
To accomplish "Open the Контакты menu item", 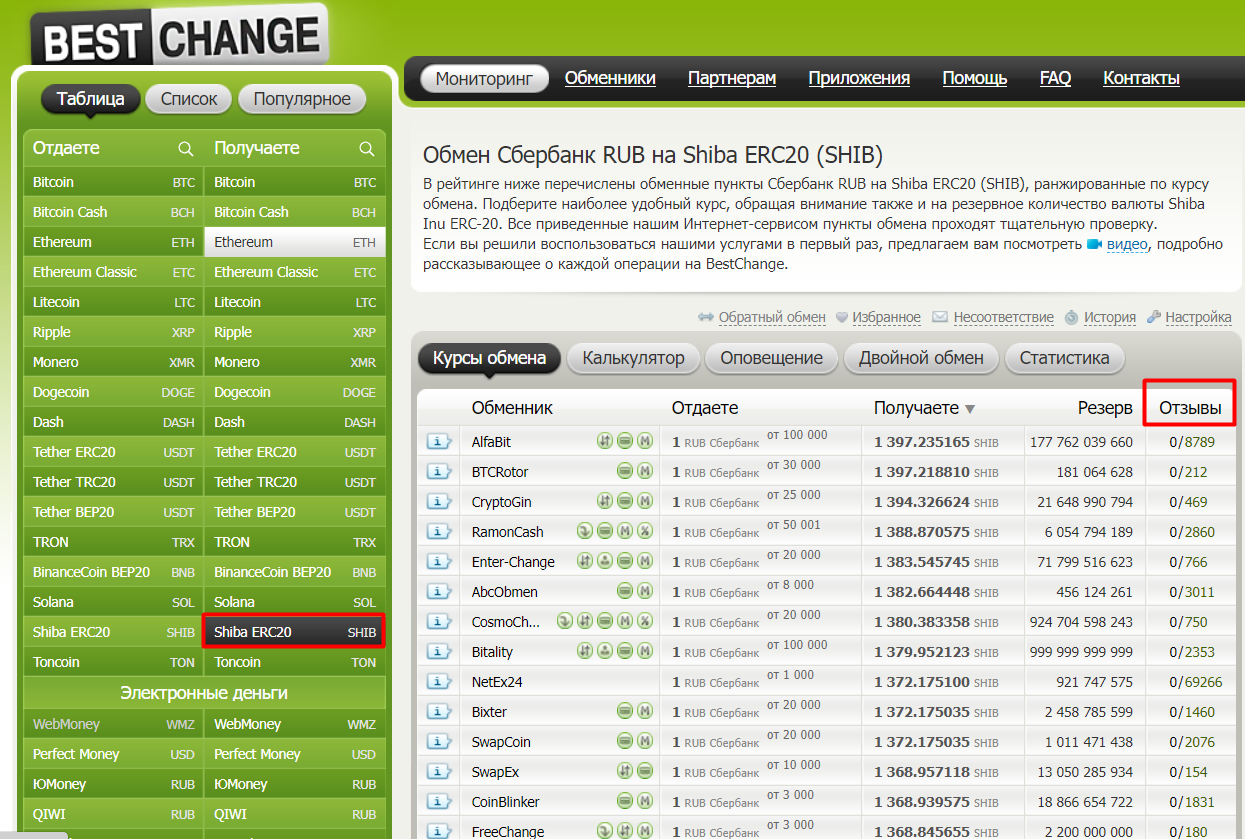I will pos(1141,78).
